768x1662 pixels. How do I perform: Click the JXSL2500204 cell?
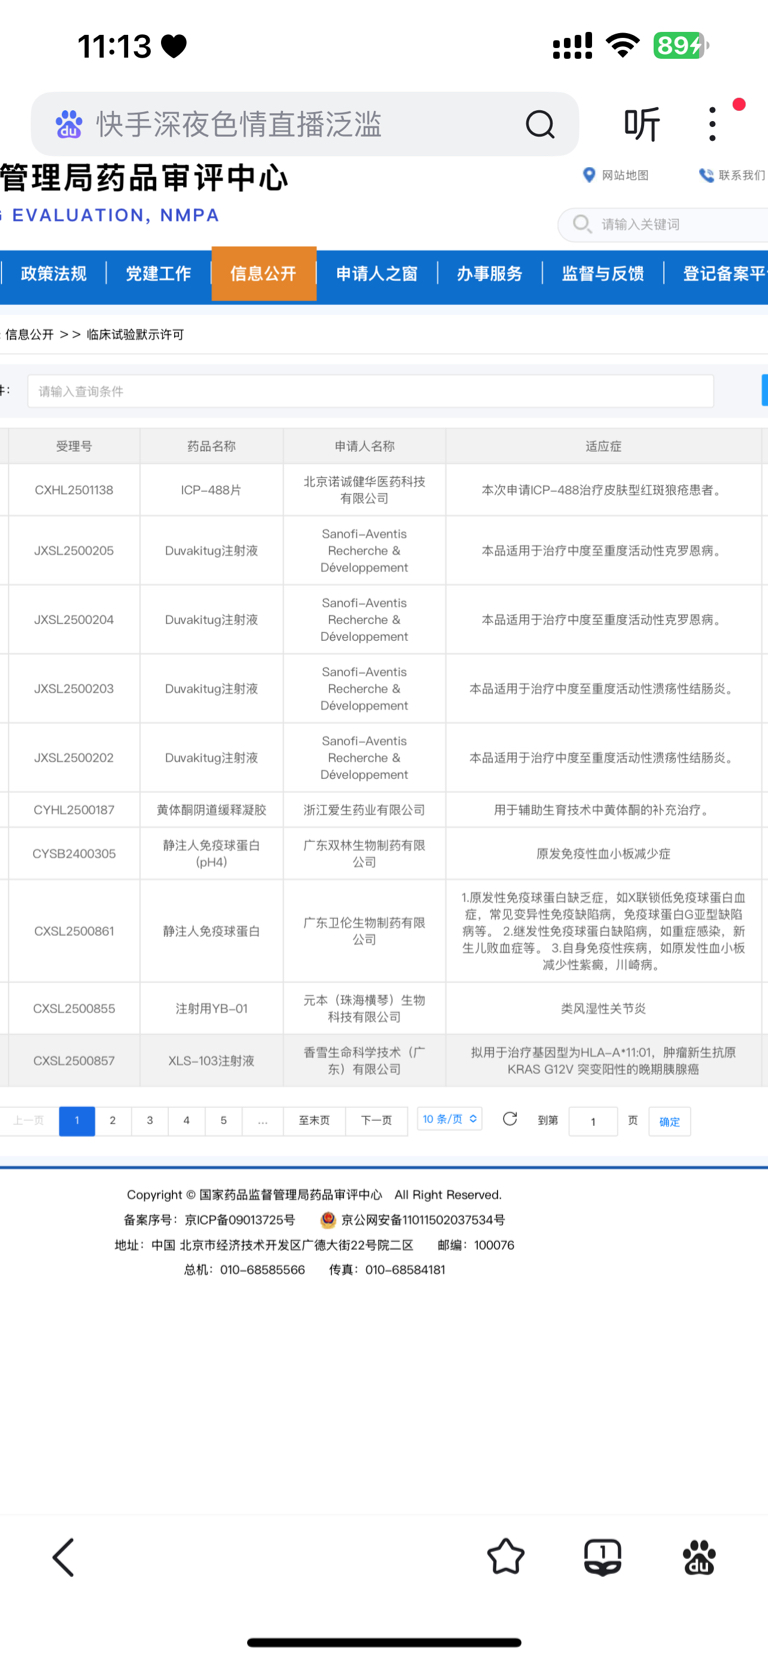[x=74, y=620]
